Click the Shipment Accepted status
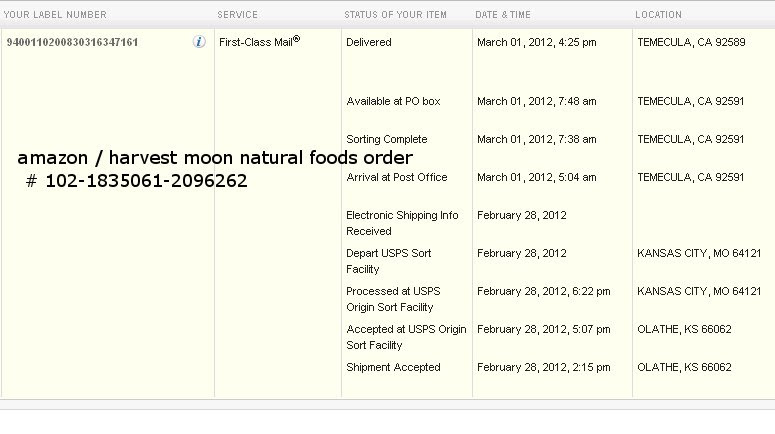The width and height of the screenshot is (775, 434). pyautogui.click(x=393, y=367)
